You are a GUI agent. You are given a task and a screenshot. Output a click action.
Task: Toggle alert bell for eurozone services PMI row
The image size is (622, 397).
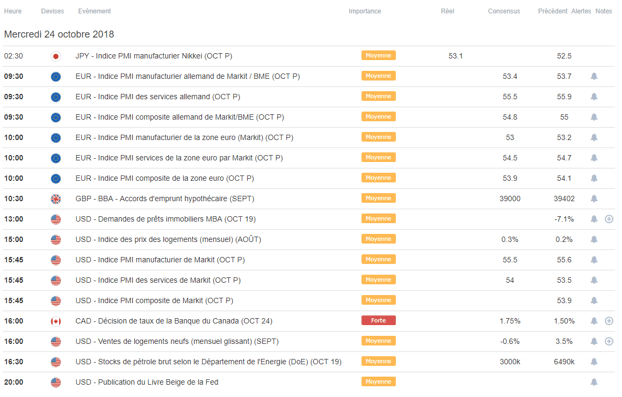click(x=594, y=158)
